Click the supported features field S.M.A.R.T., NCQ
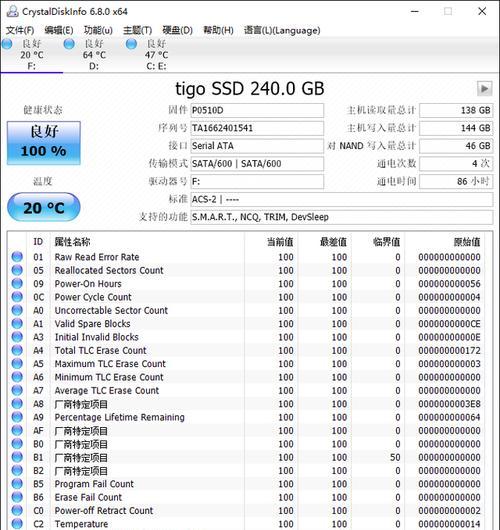The width and height of the screenshot is (500, 530). [x=341, y=217]
